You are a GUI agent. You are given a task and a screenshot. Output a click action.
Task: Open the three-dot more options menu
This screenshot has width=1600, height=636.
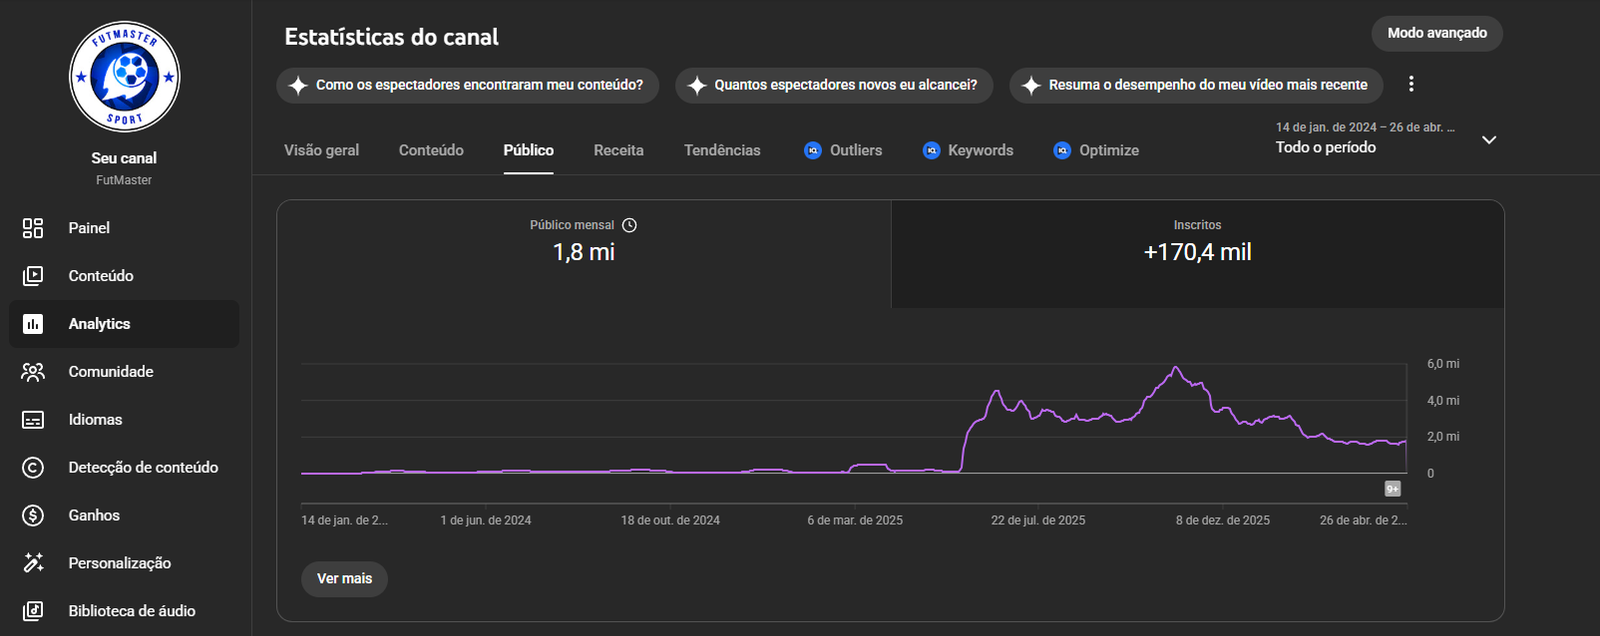[1411, 85]
